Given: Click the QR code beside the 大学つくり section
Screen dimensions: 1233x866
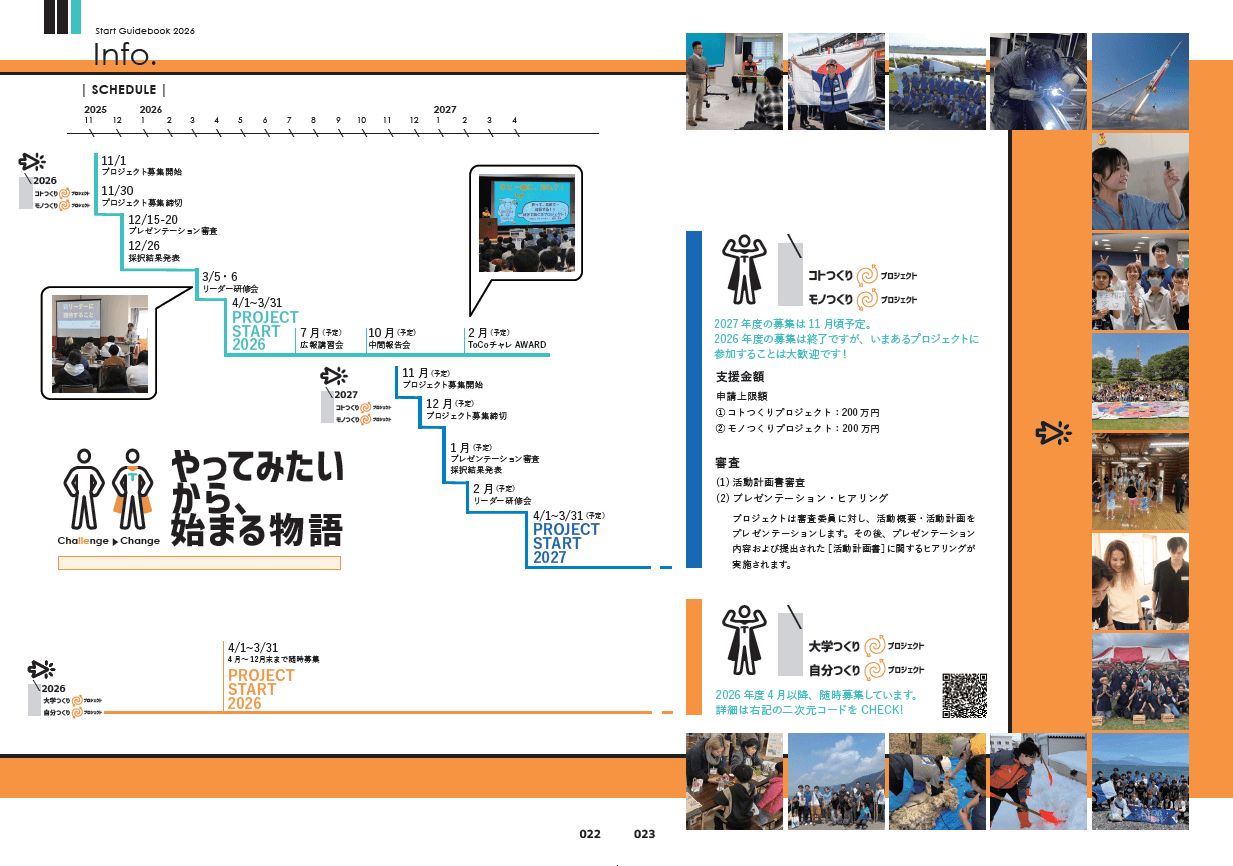Looking at the screenshot, I should coord(965,695).
